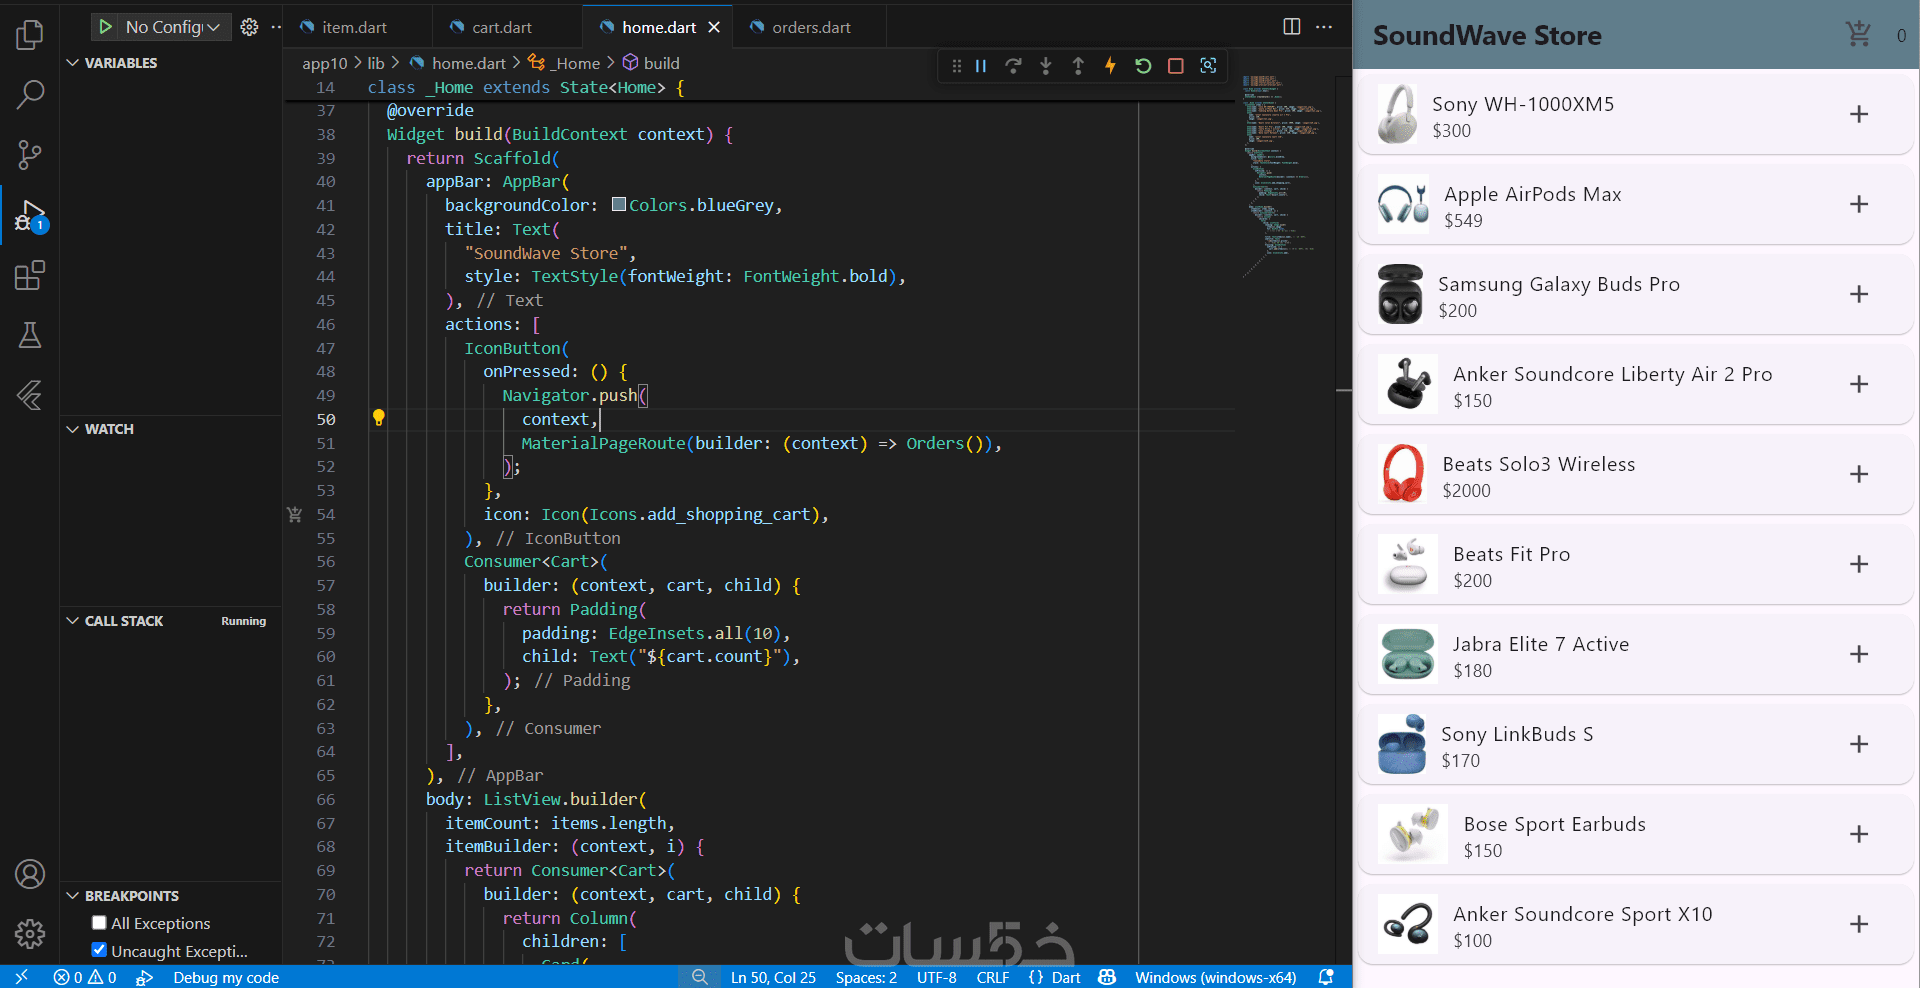The image size is (1920, 988).
Task: Click the lib breadcrumb
Action: point(376,63)
